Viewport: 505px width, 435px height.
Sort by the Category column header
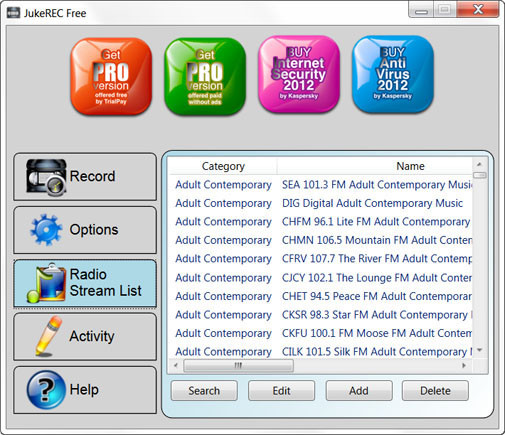(x=223, y=166)
